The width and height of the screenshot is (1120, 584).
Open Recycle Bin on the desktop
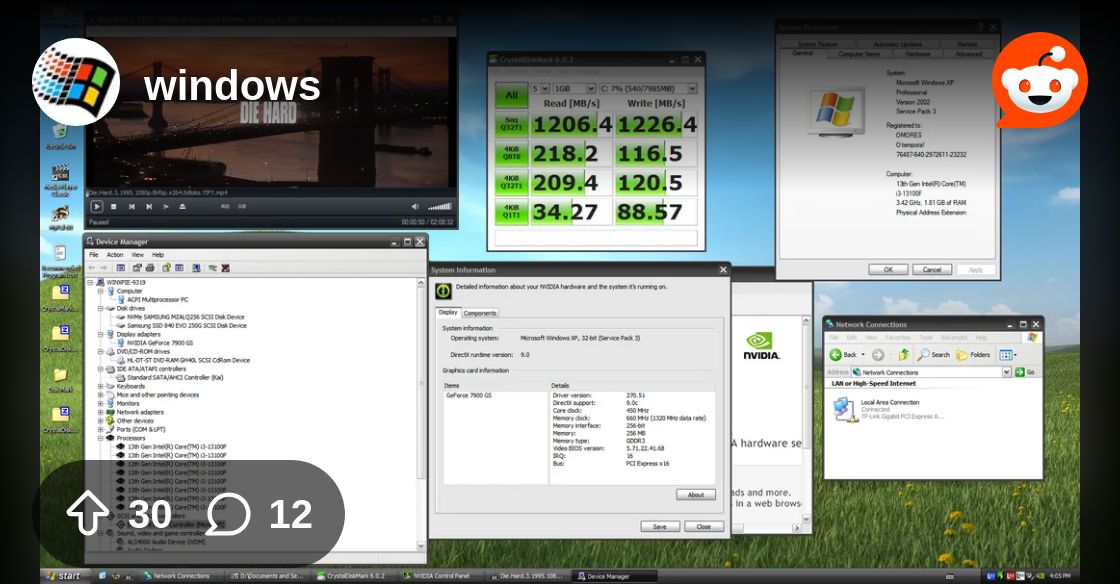click(x=60, y=133)
